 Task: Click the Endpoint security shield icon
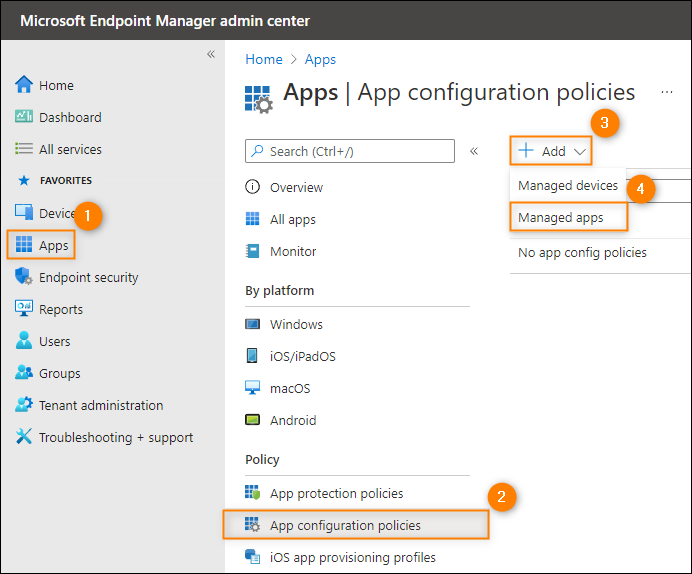[x=24, y=277]
